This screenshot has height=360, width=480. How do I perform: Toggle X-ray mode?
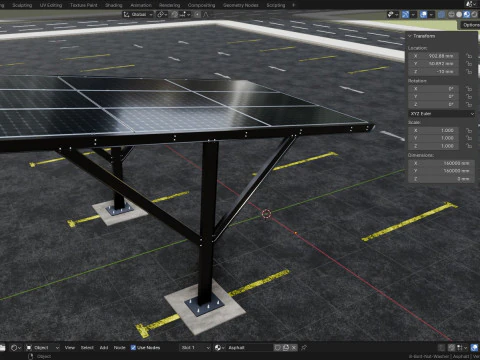(441, 14)
